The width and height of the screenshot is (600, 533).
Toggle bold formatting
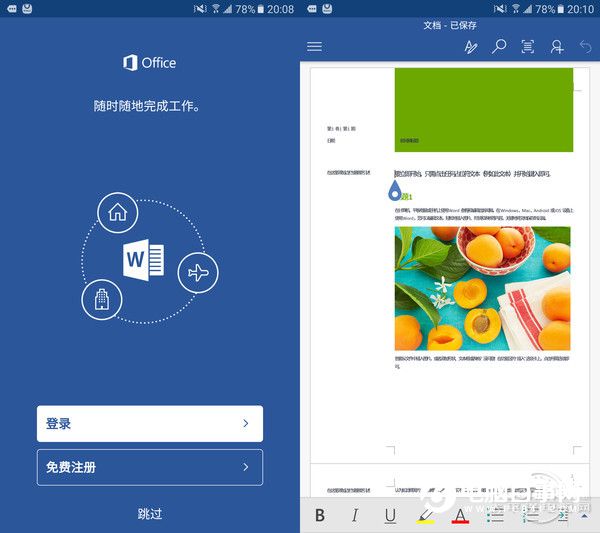[x=320, y=515]
